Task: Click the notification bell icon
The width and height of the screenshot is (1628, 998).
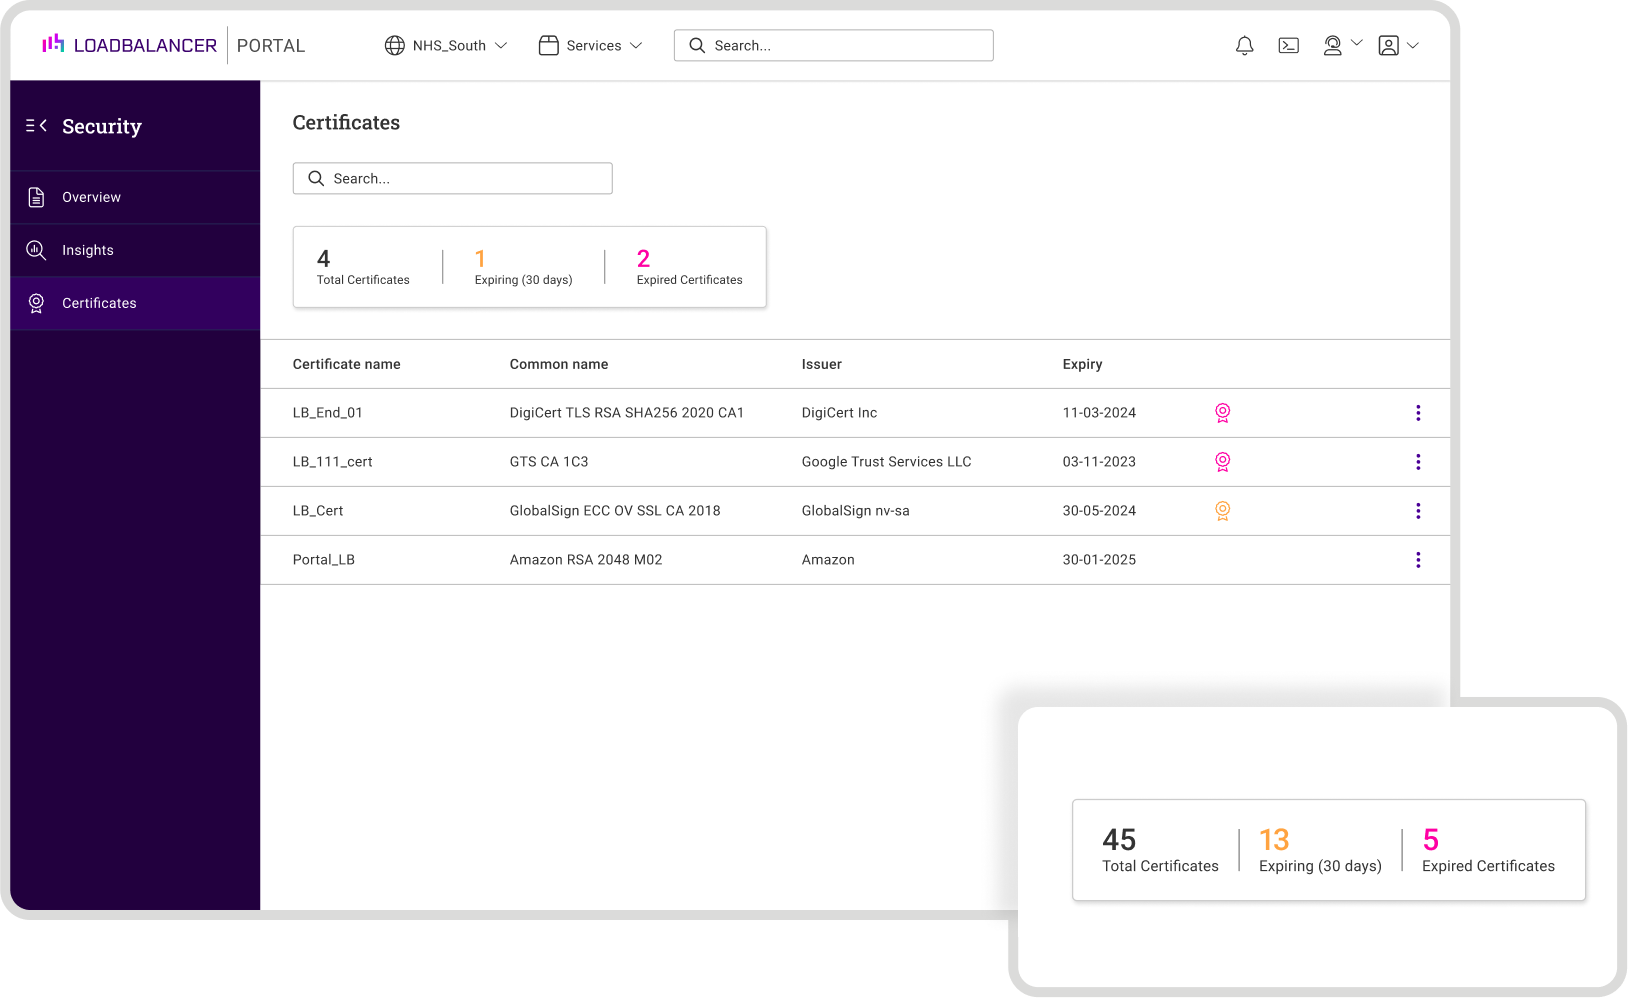Action: tap(1244, 45)
